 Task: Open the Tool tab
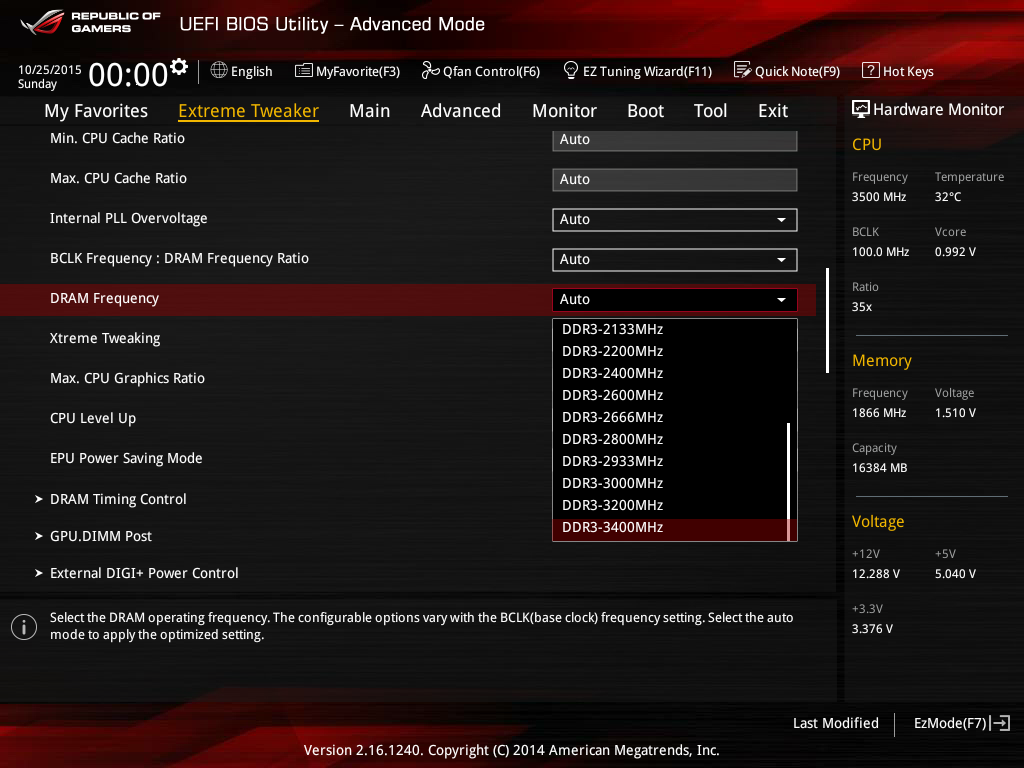click(x=711, y=111)
